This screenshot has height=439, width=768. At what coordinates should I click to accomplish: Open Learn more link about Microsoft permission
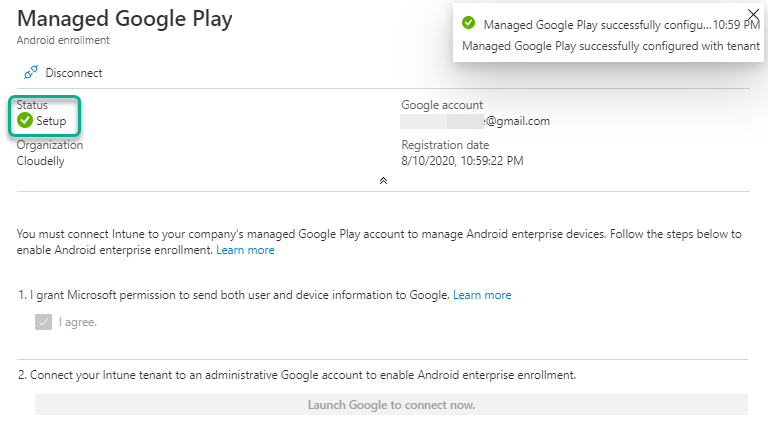(482, 295)
